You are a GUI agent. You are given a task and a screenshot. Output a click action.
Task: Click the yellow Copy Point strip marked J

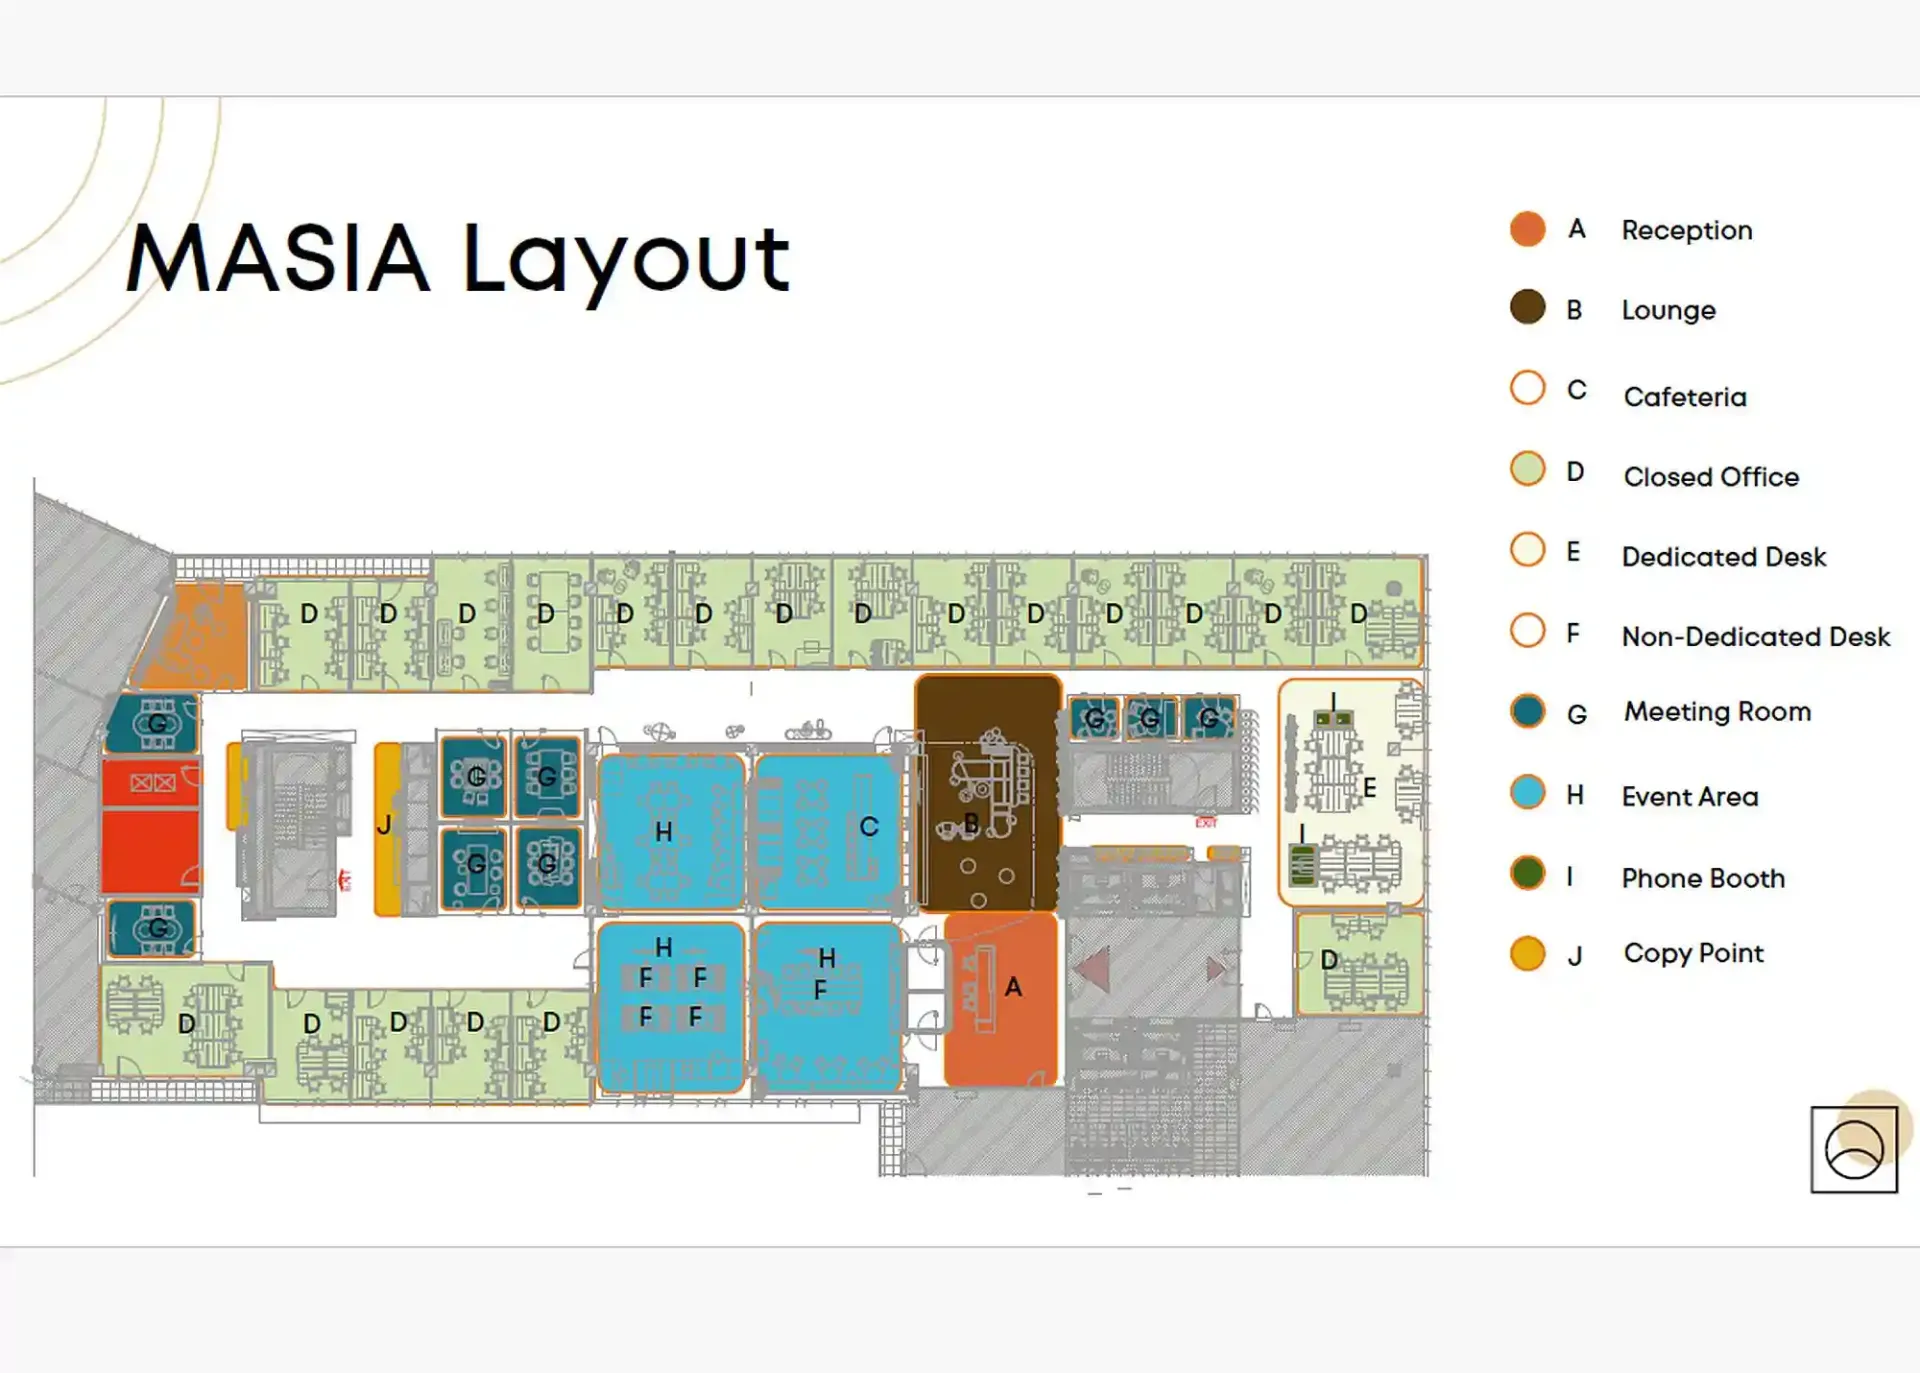coord(388,828)
